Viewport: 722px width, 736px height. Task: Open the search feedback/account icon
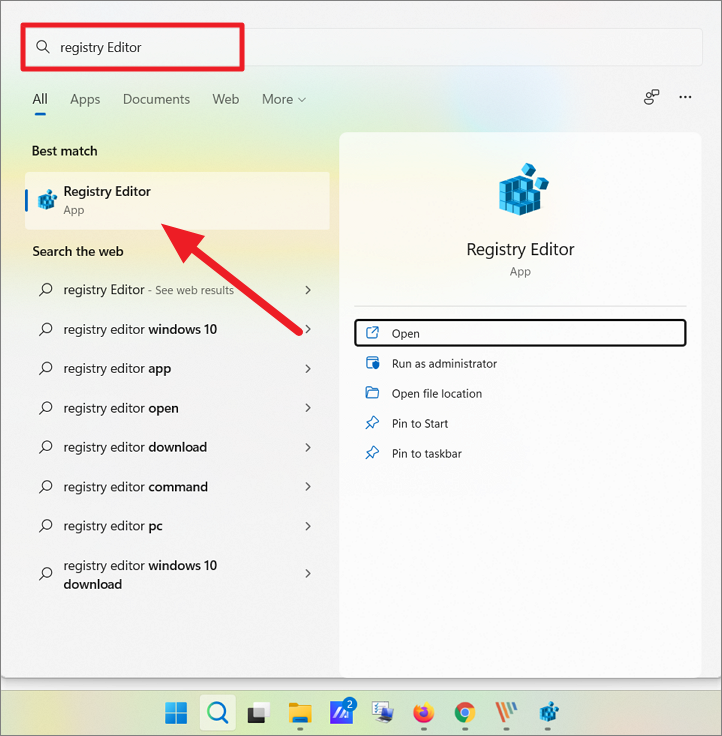click(x=651, y=97)
